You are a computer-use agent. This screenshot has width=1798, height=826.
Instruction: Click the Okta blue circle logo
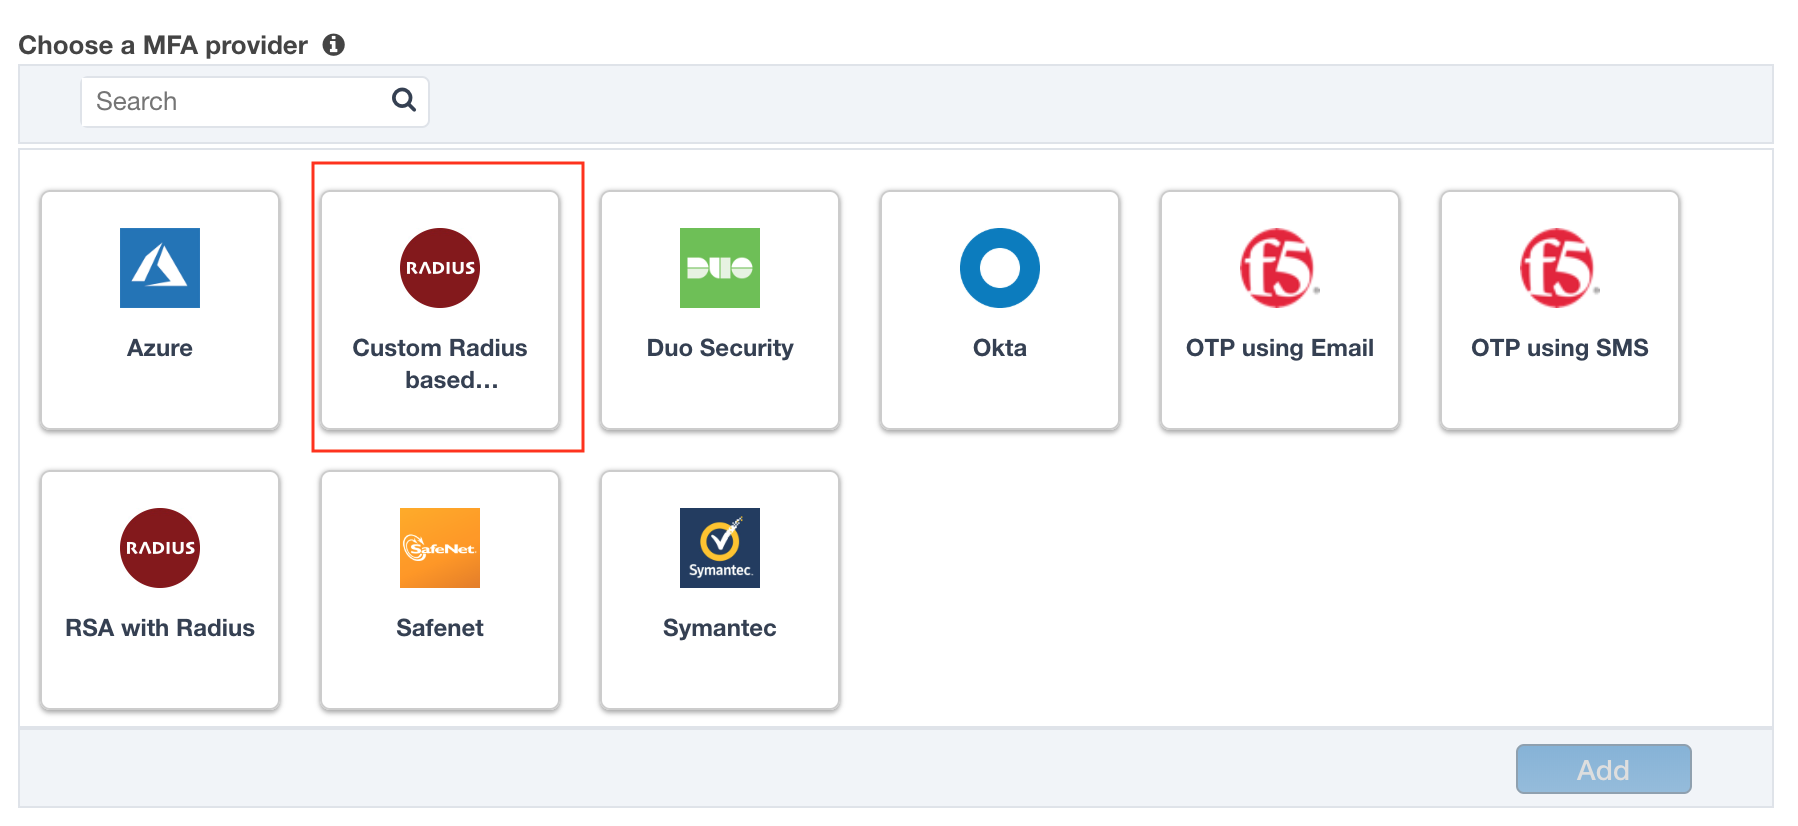click(1000, 268)
